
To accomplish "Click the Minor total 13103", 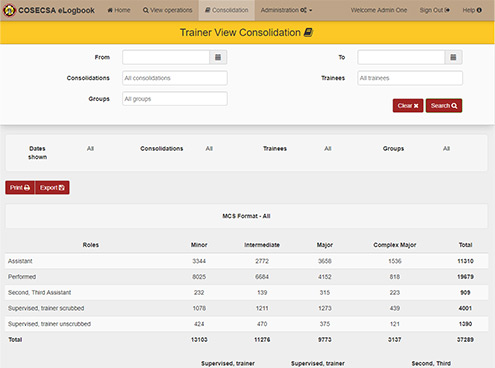I will [x=199, y=340].
